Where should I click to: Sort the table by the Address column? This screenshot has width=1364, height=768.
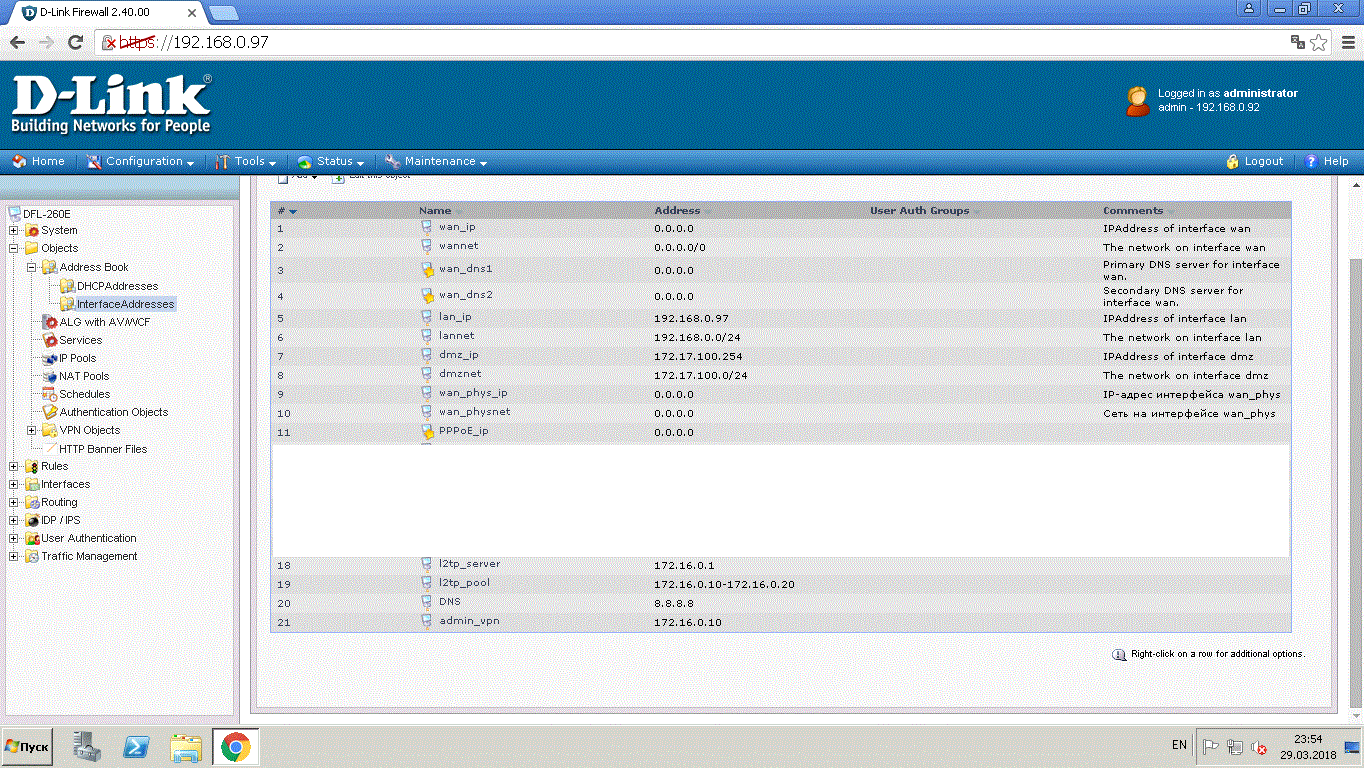(677, 211)
